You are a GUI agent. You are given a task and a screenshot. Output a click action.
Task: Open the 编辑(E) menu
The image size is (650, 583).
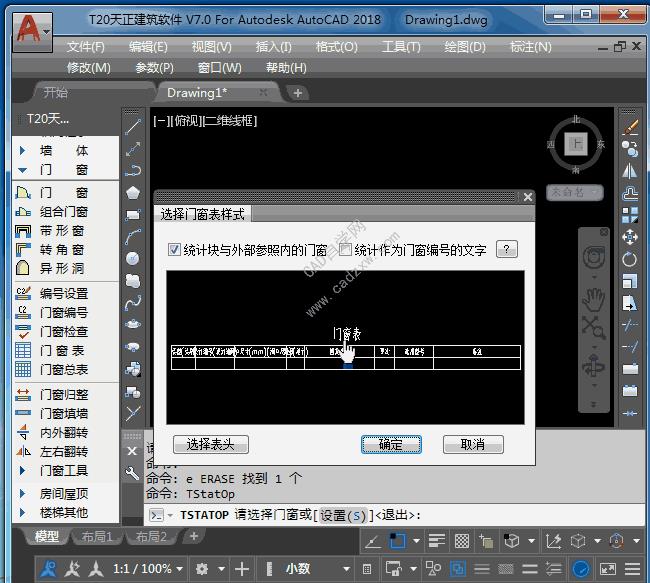click(x=148, y=47)
